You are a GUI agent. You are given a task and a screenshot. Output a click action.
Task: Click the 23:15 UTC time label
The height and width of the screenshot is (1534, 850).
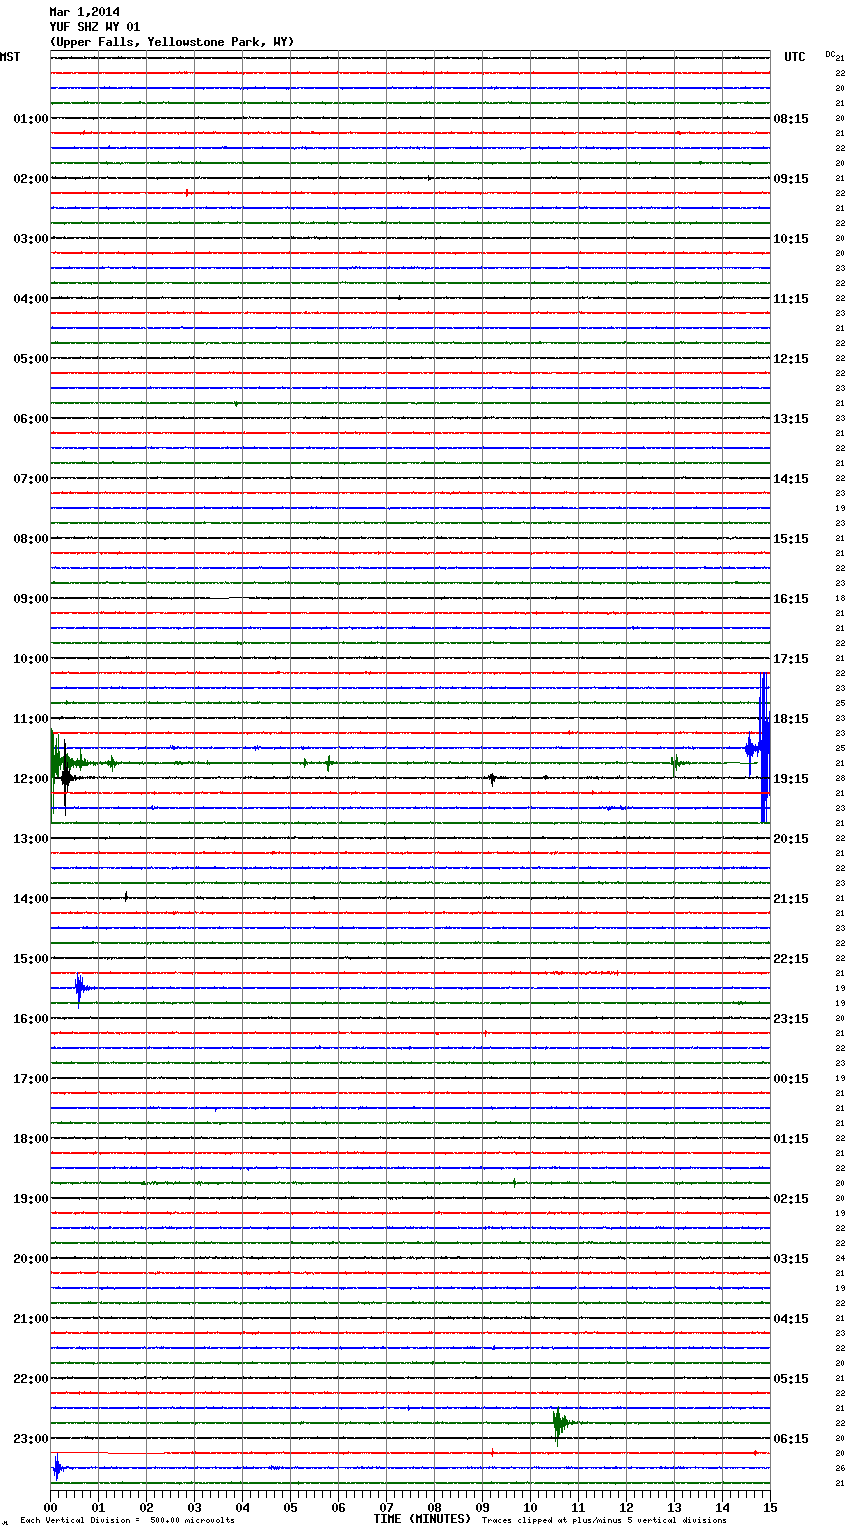click(791, 1019)
